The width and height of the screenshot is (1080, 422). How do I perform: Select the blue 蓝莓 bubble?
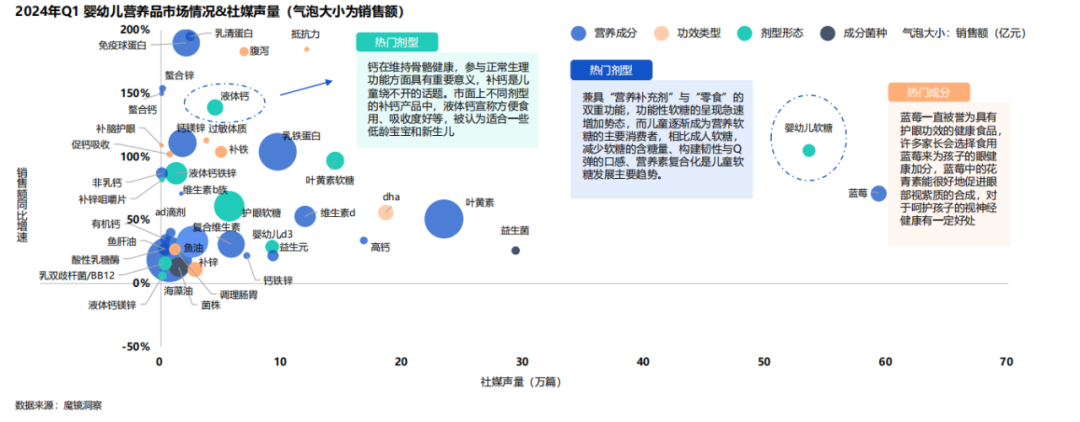878,193
